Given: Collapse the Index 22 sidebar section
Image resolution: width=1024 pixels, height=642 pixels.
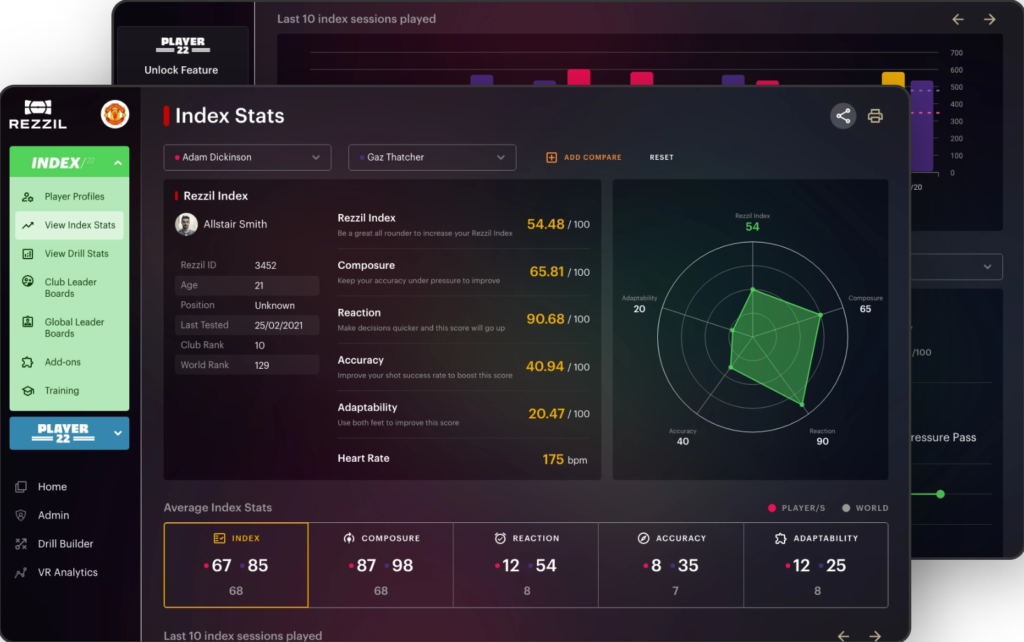Looking at the screenshot, I should (118, 163).
